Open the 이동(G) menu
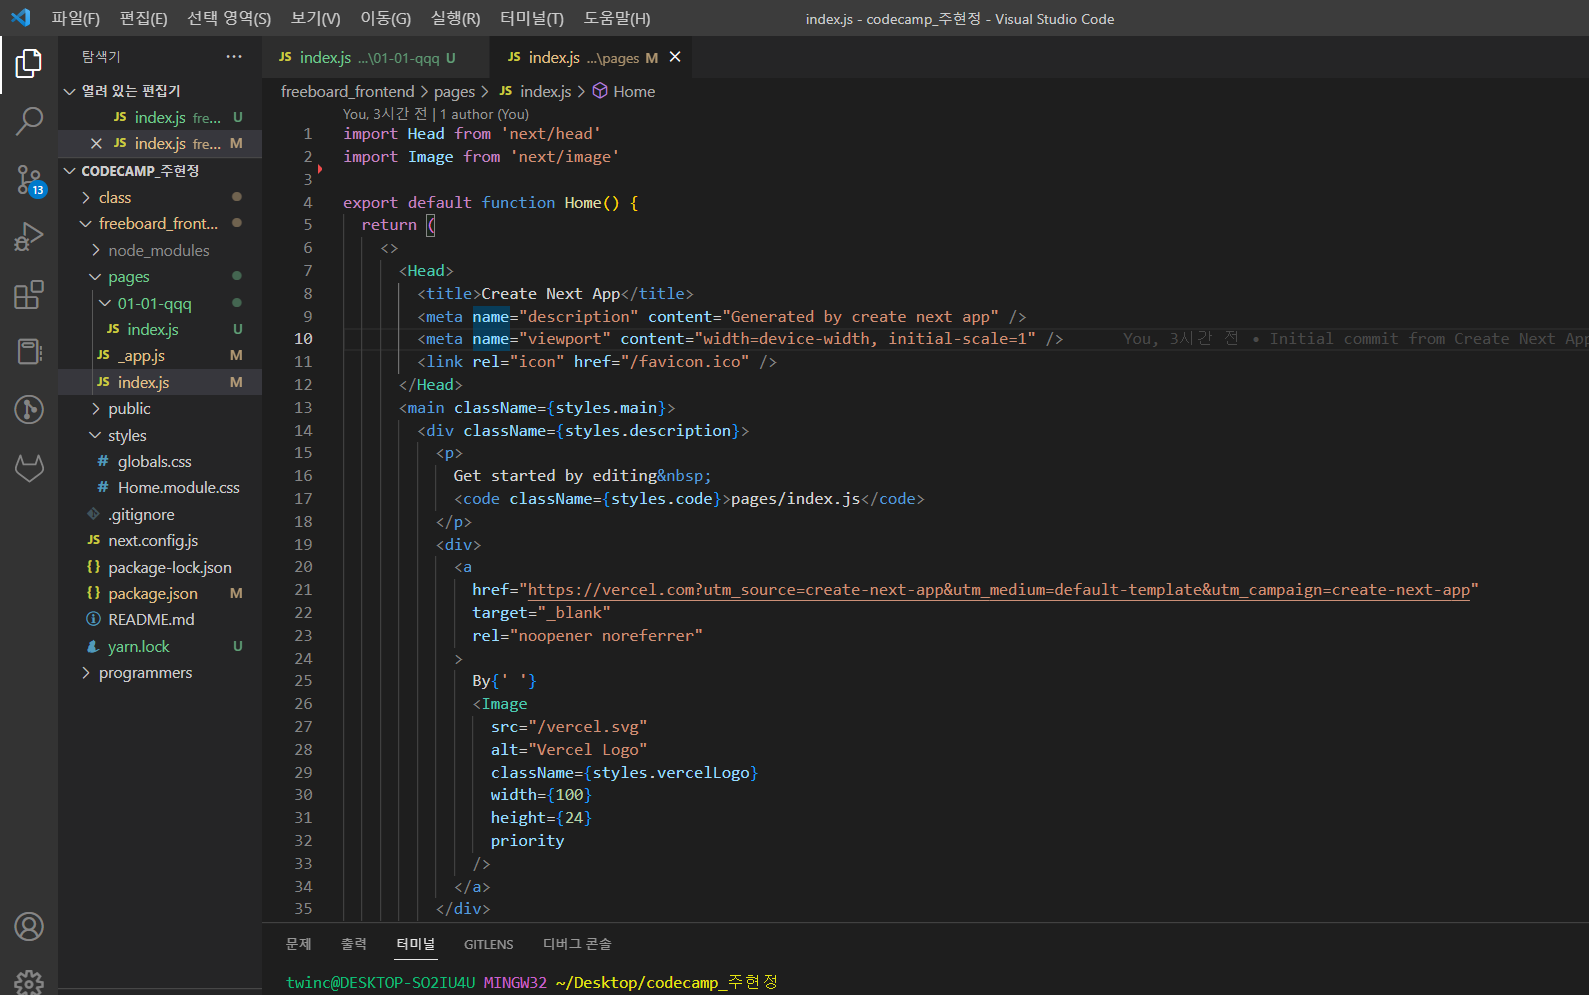1589x995 pixels. 386,18
